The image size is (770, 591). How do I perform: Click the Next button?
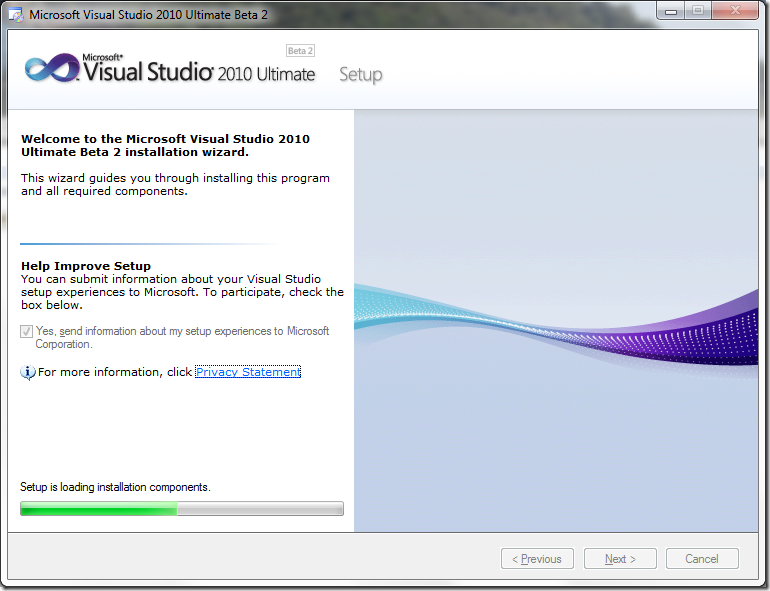click(x=620, y=559)
